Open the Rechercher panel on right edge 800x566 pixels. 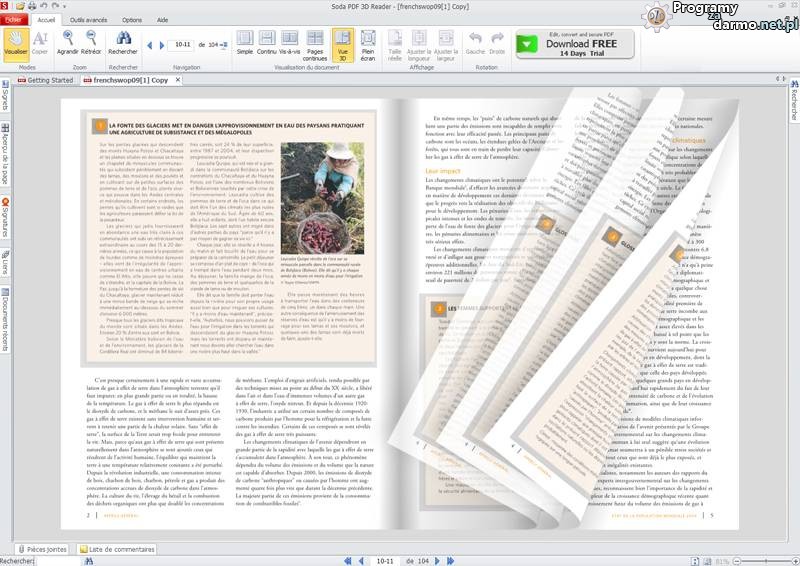coord(794,100)
